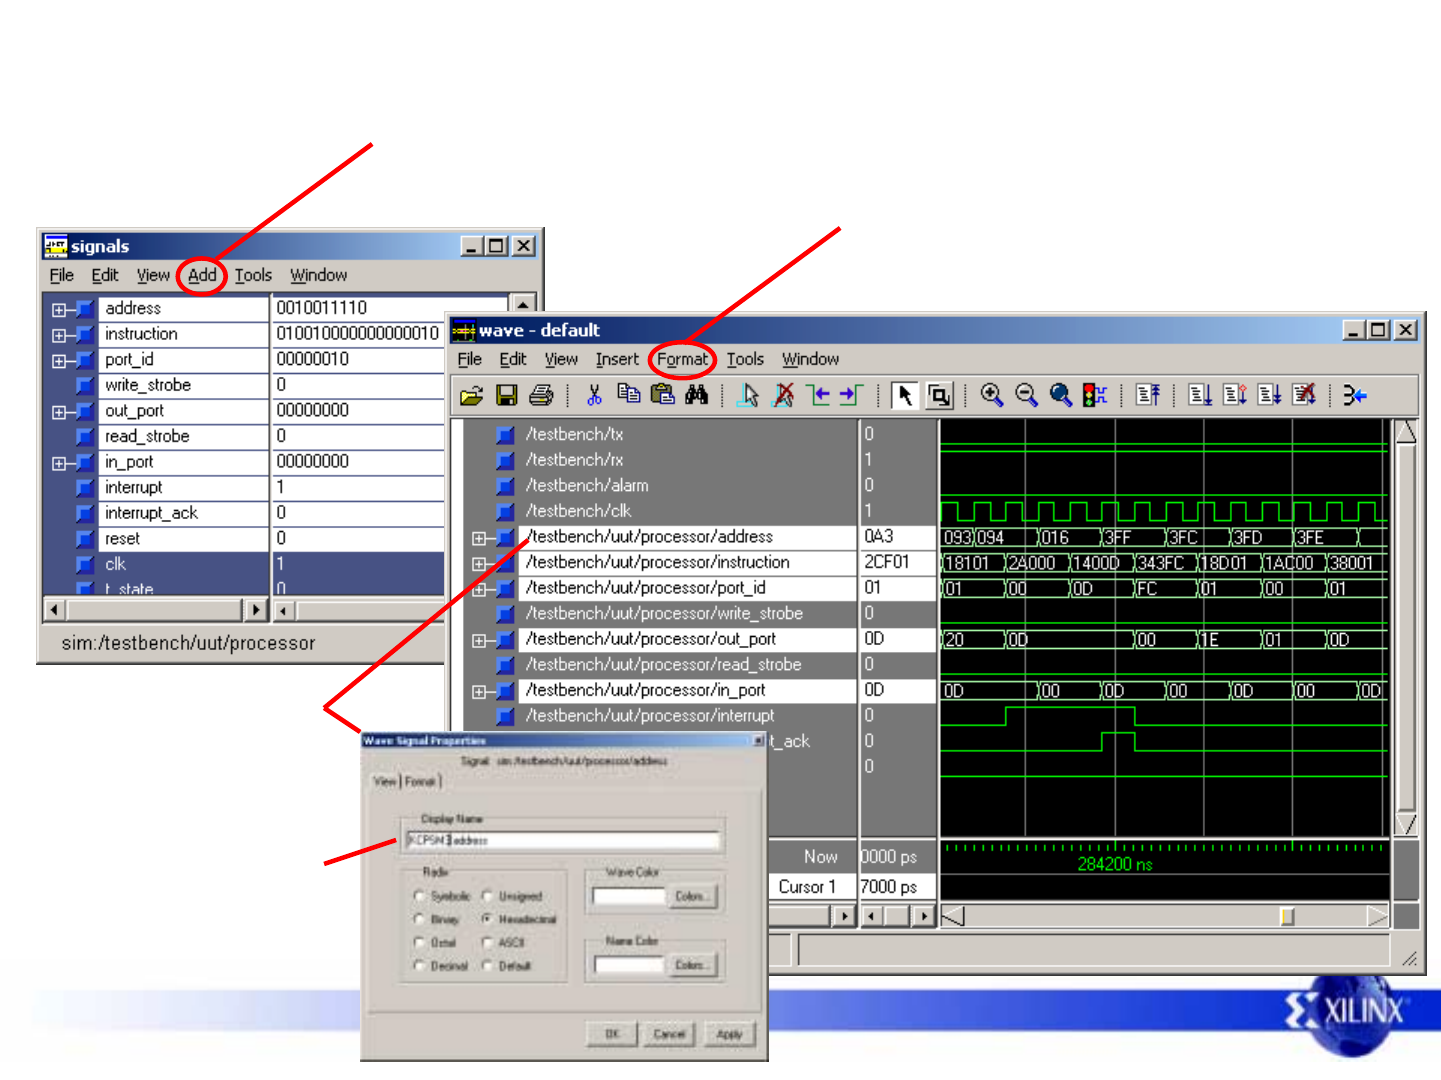Viewport: 1441px width, 1080px height.
Task: Expand out_port signal in signals window
Action: click(x=59, y=412)
